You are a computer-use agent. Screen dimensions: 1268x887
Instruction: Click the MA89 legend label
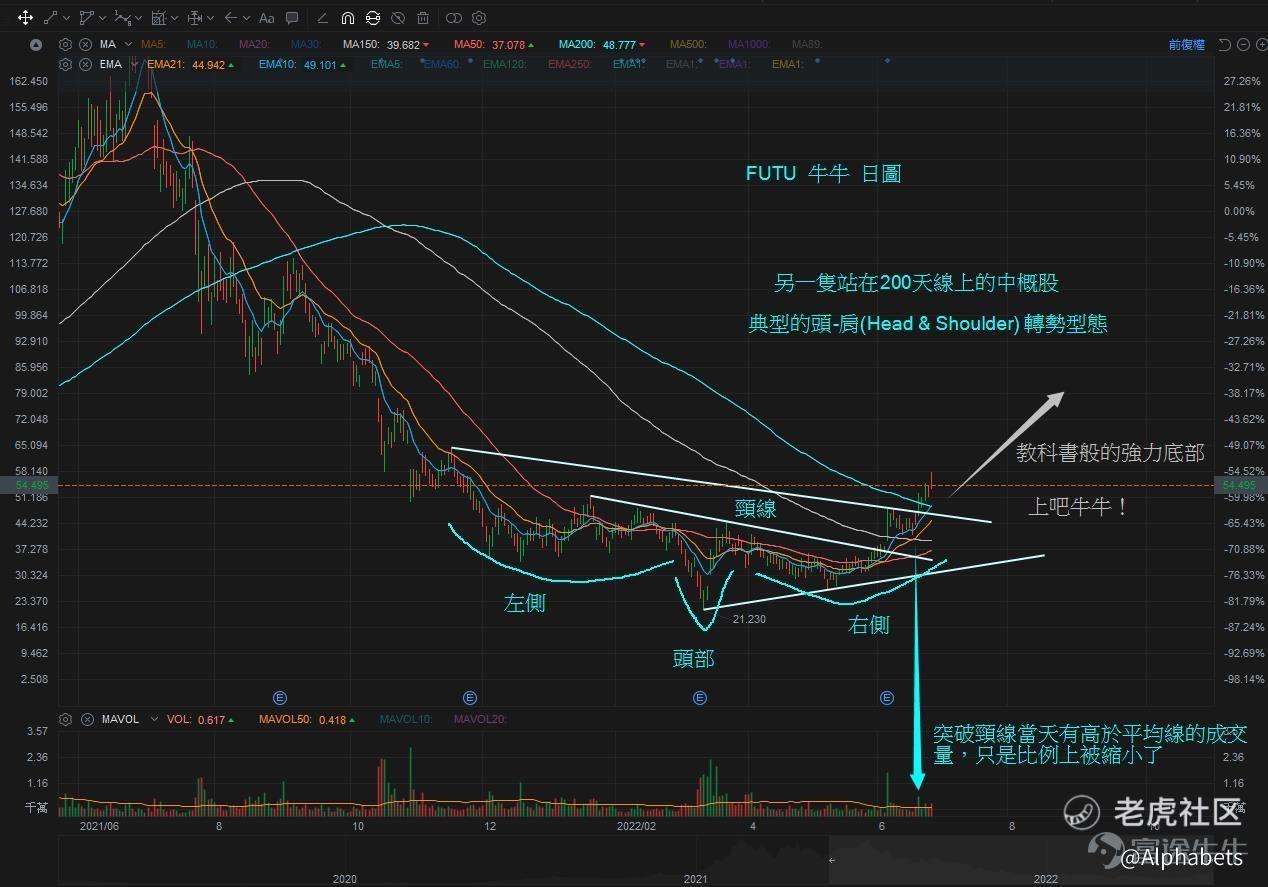pyautogui.click(x=807, y=44)
